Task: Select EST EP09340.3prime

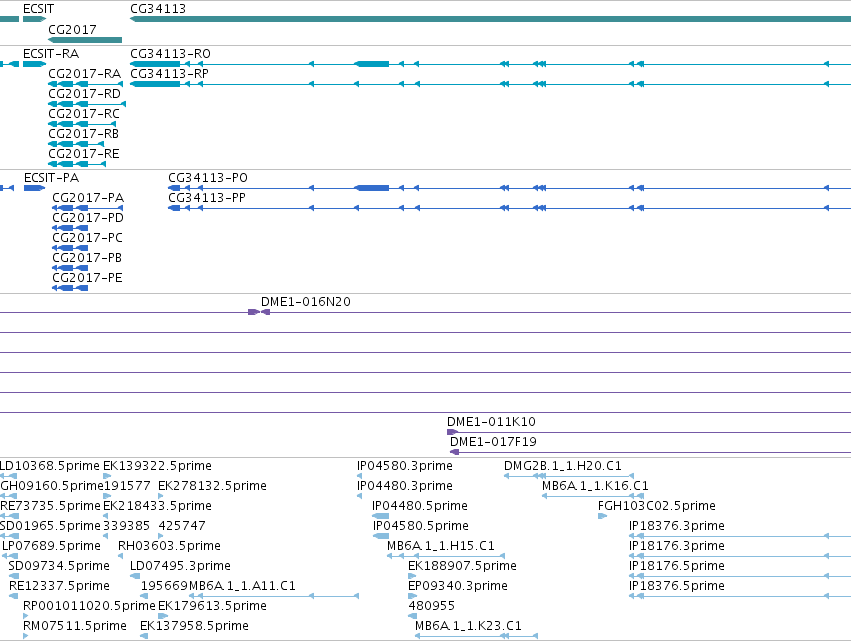Action: click(458, 586)
